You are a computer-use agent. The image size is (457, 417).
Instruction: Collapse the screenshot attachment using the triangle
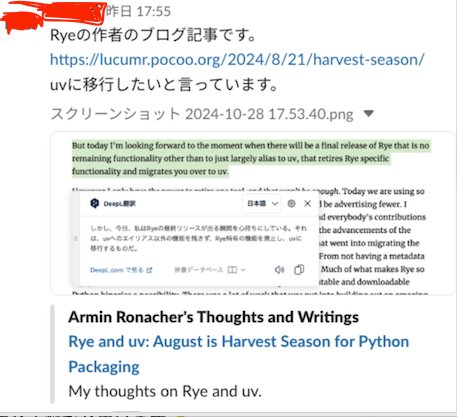369,113
